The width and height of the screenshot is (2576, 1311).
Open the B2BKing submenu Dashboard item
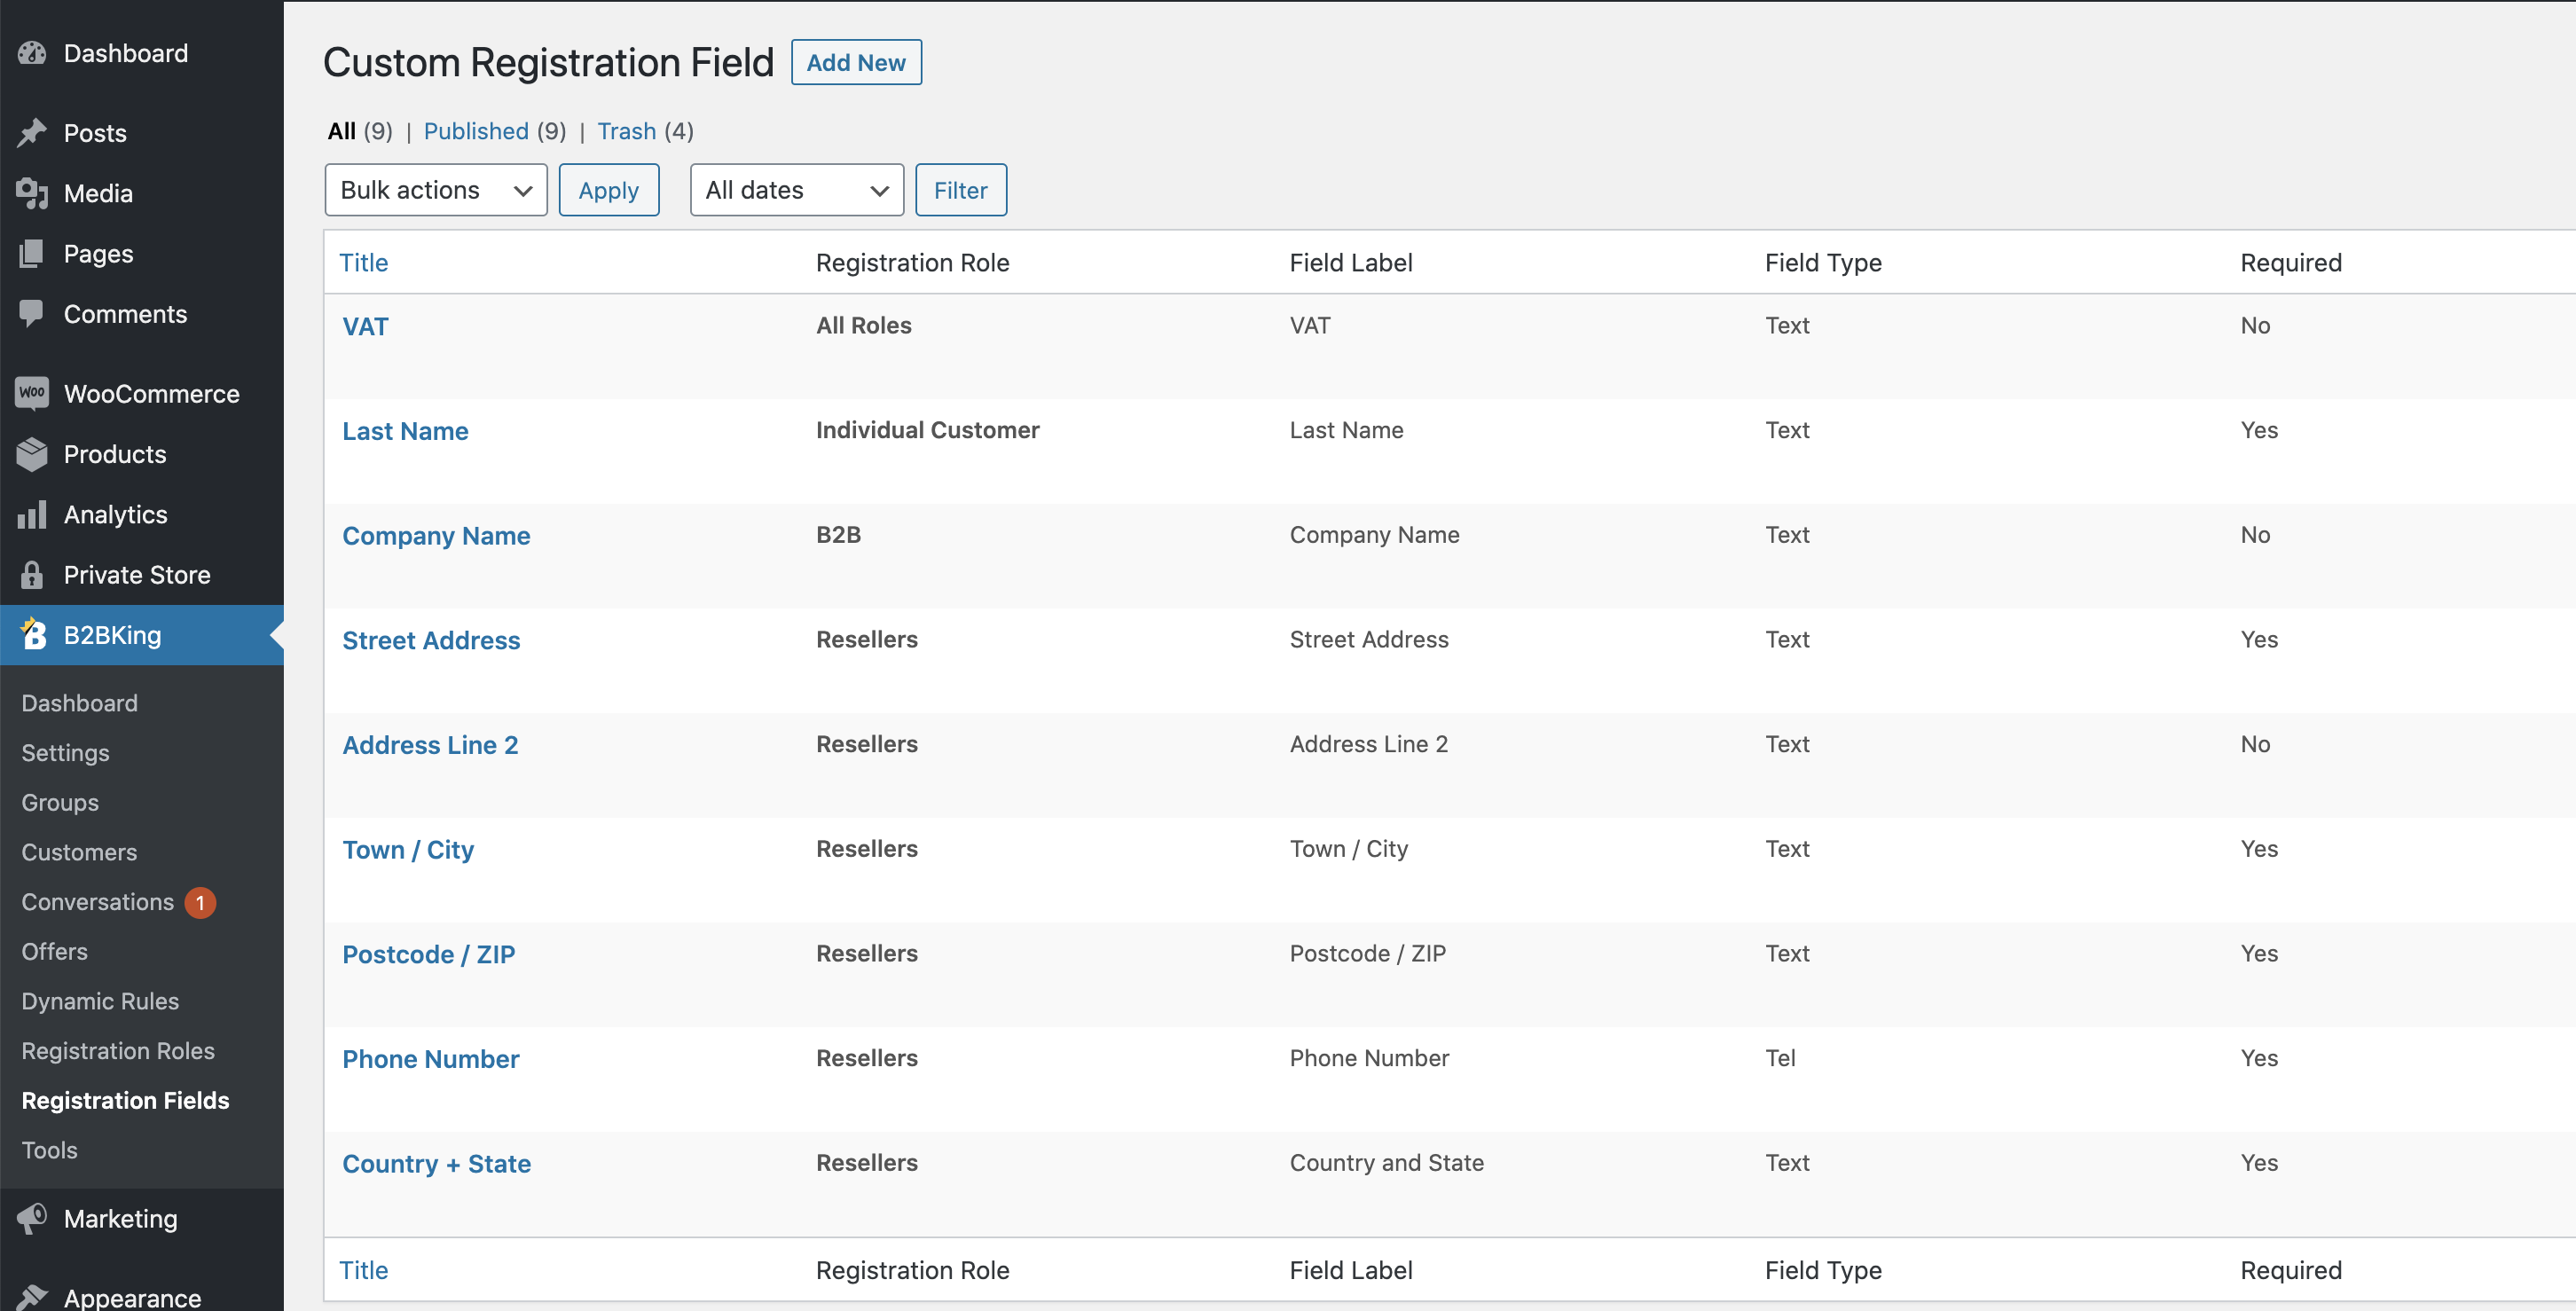click(x=80, y=703)
